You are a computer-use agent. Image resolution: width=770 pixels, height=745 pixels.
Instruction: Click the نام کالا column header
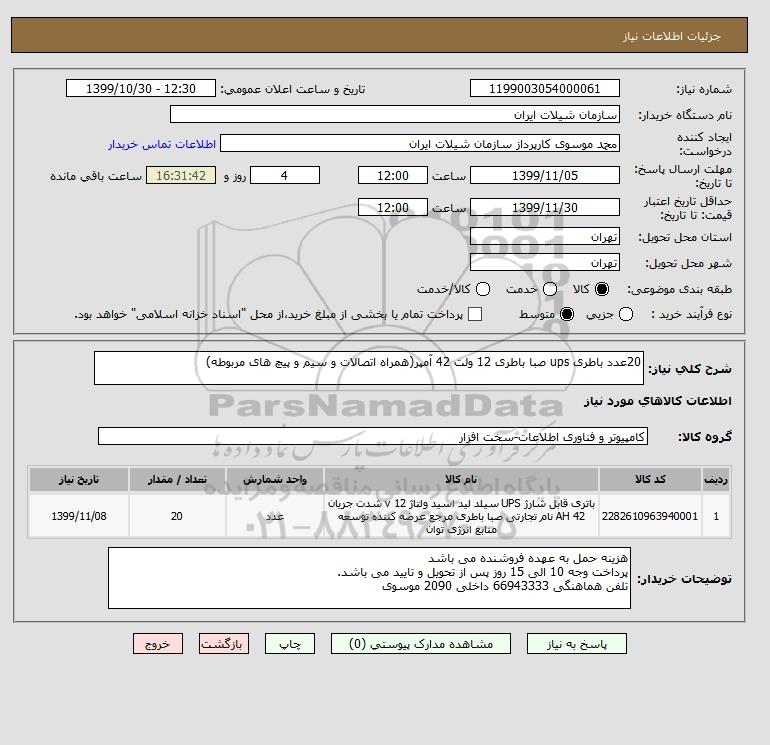(x=461, y=479)
